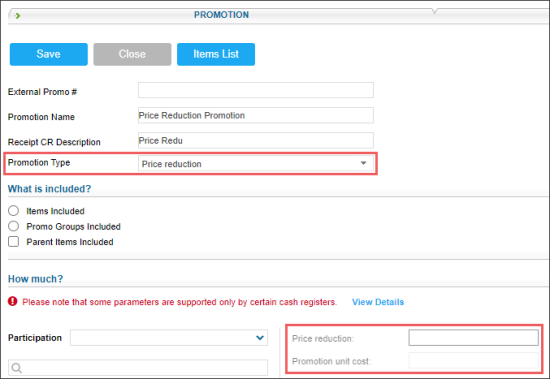Click the PROMOTION tab header

[x=221, y=15]
